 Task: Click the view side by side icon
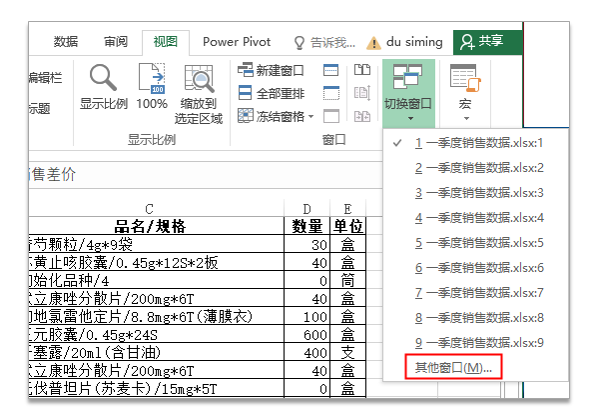click(x=362, y=70)
